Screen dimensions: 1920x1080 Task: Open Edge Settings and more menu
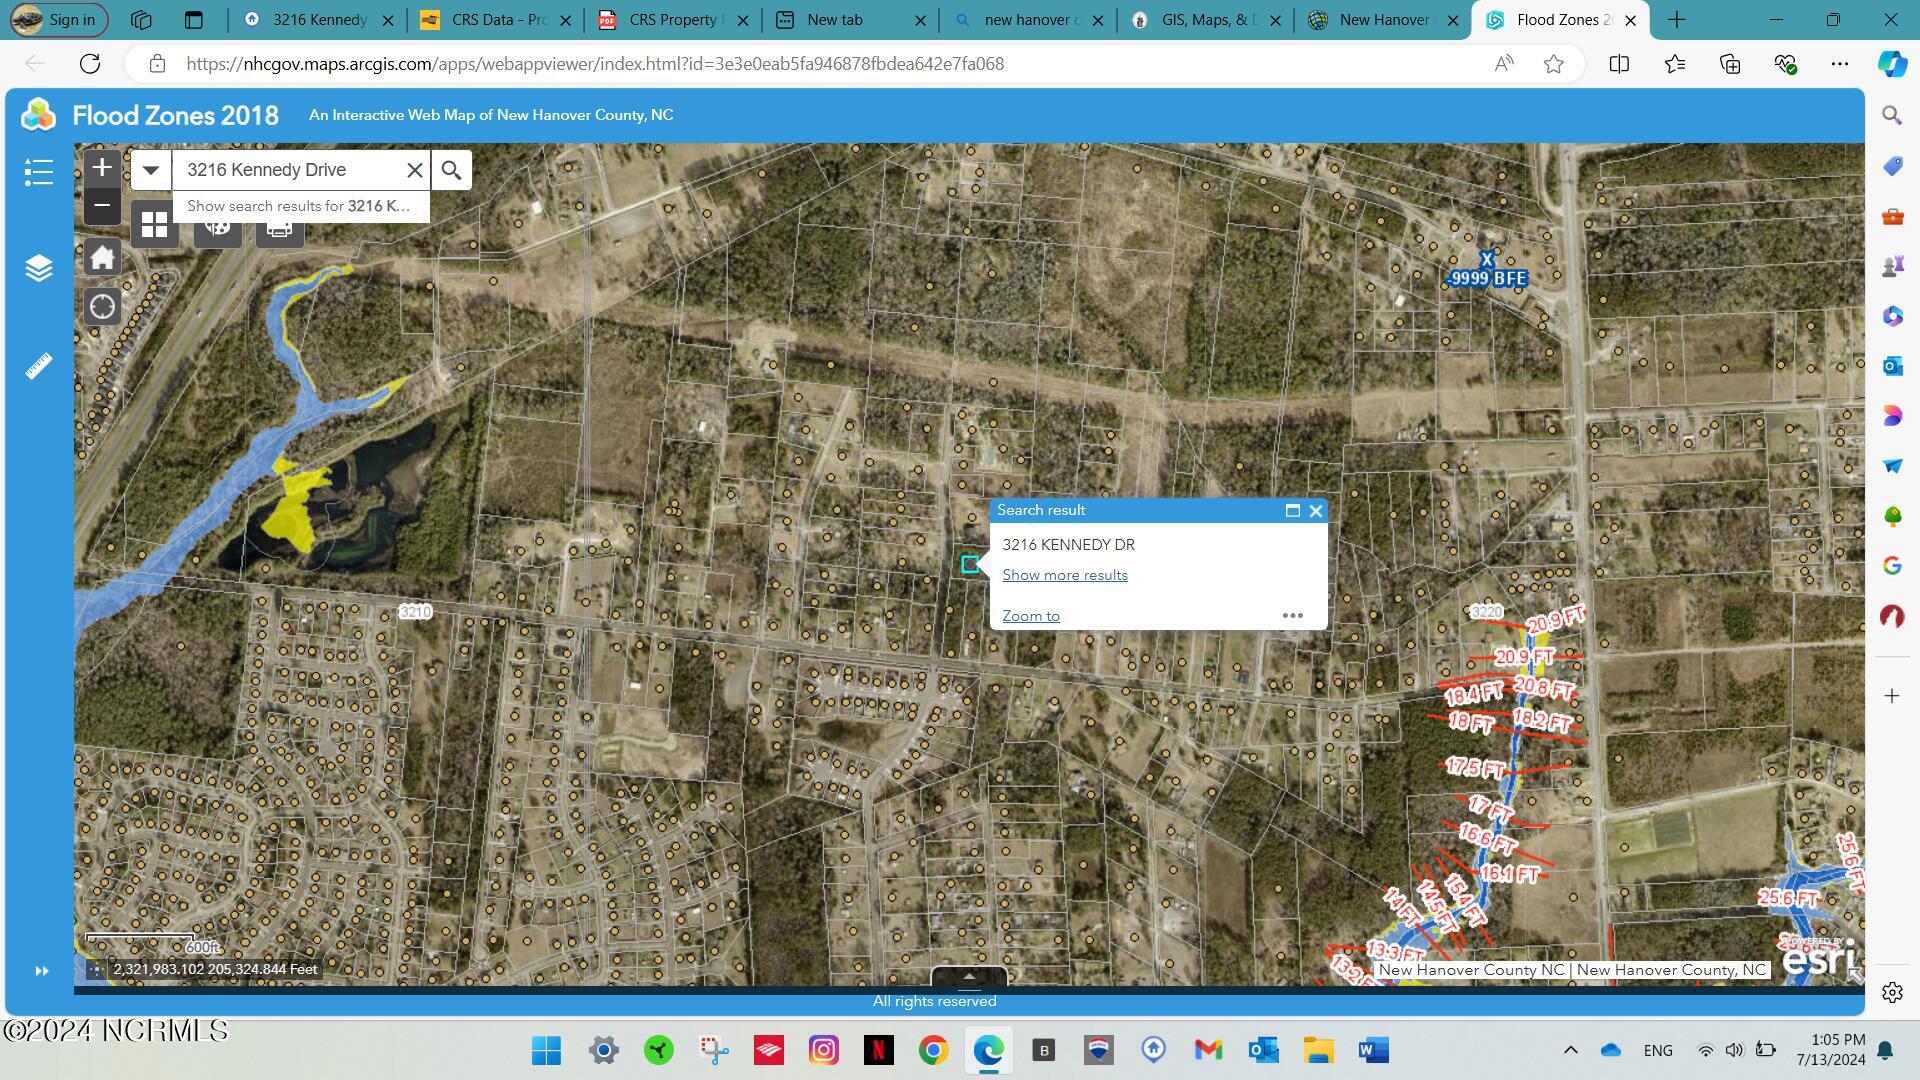1840,64
